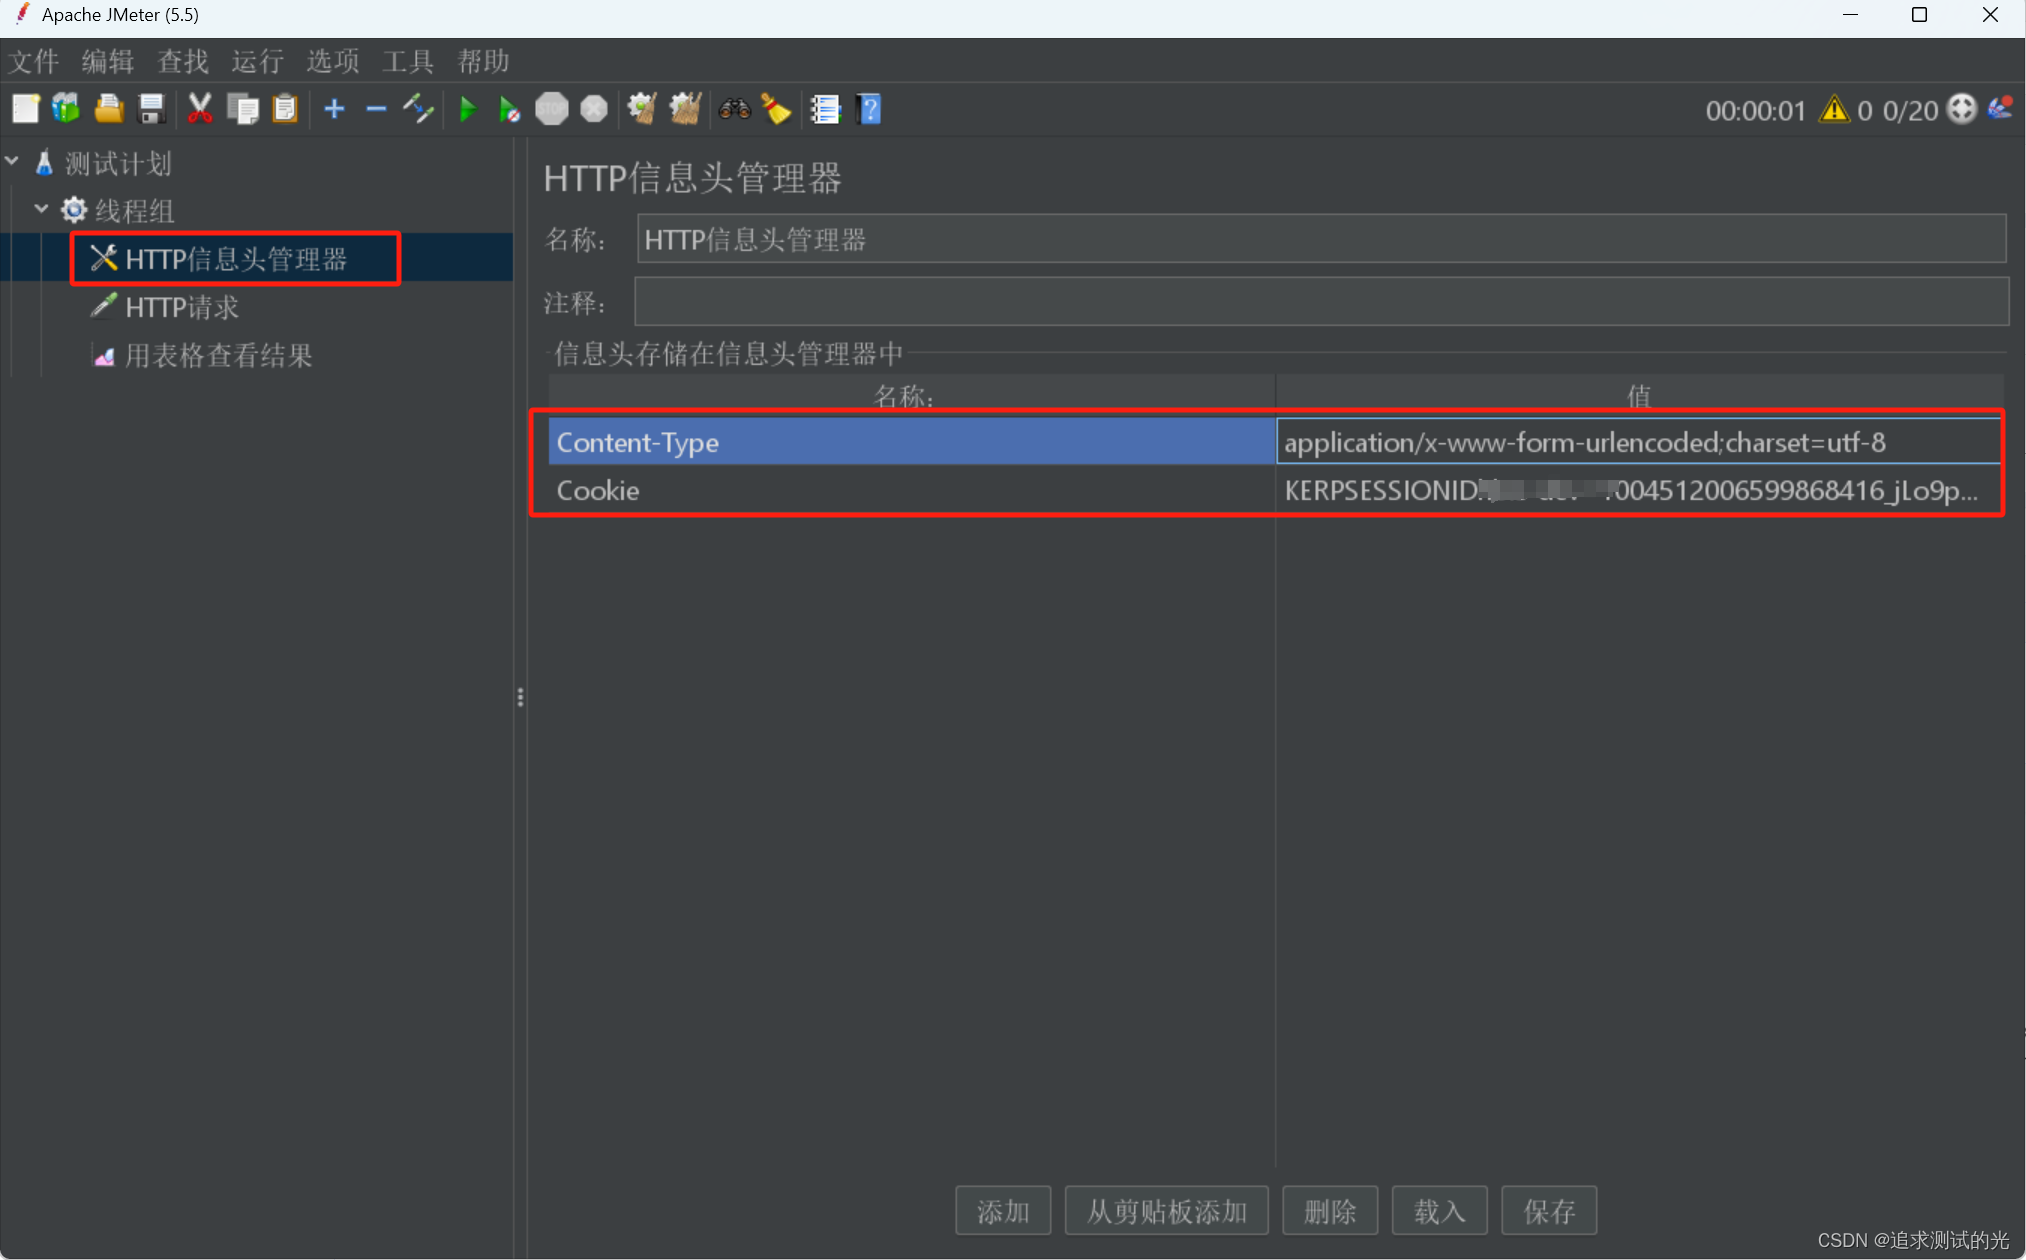Screen dimensions: 2026x1260
Task: Create a new test plan with New icon
Action: (x=25, y=109)
